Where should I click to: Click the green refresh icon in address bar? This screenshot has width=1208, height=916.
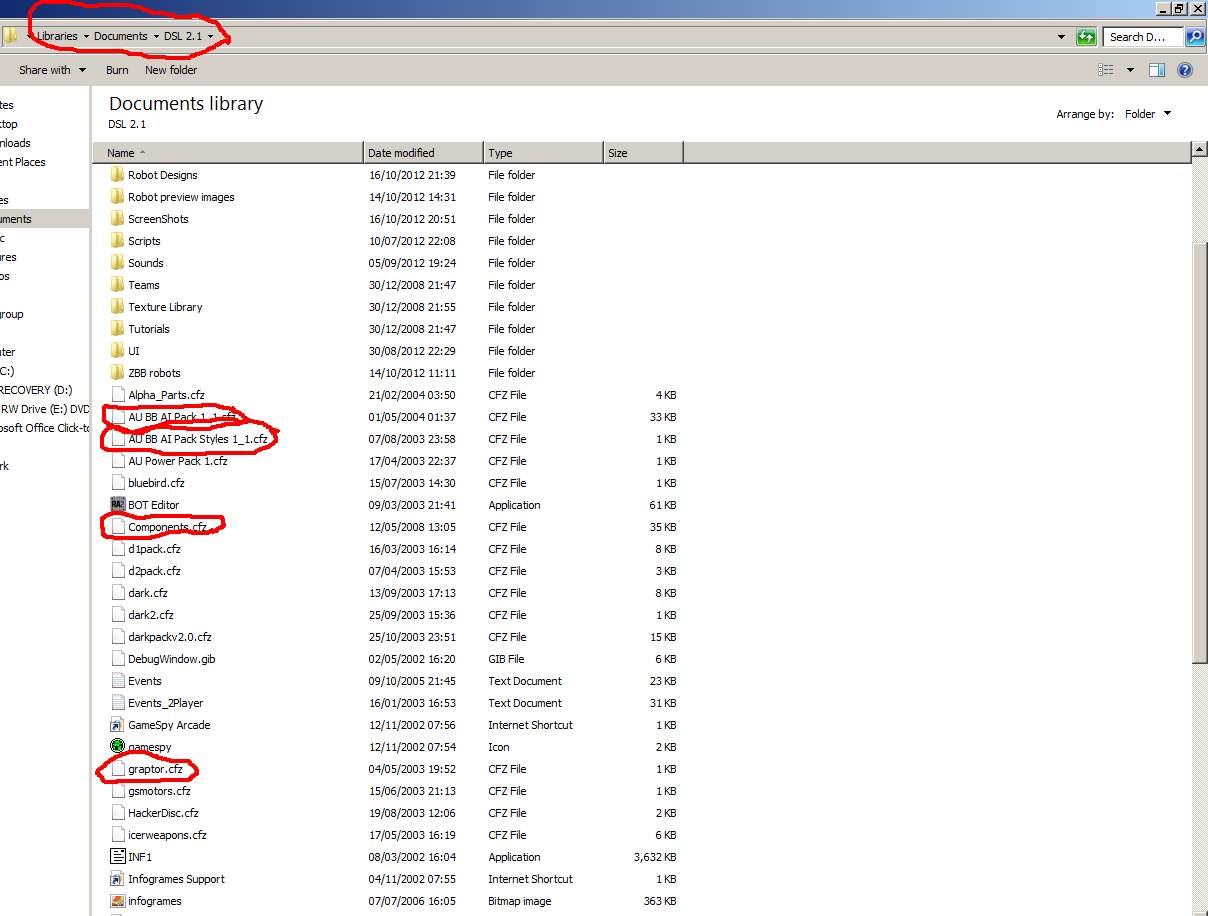1086,37
